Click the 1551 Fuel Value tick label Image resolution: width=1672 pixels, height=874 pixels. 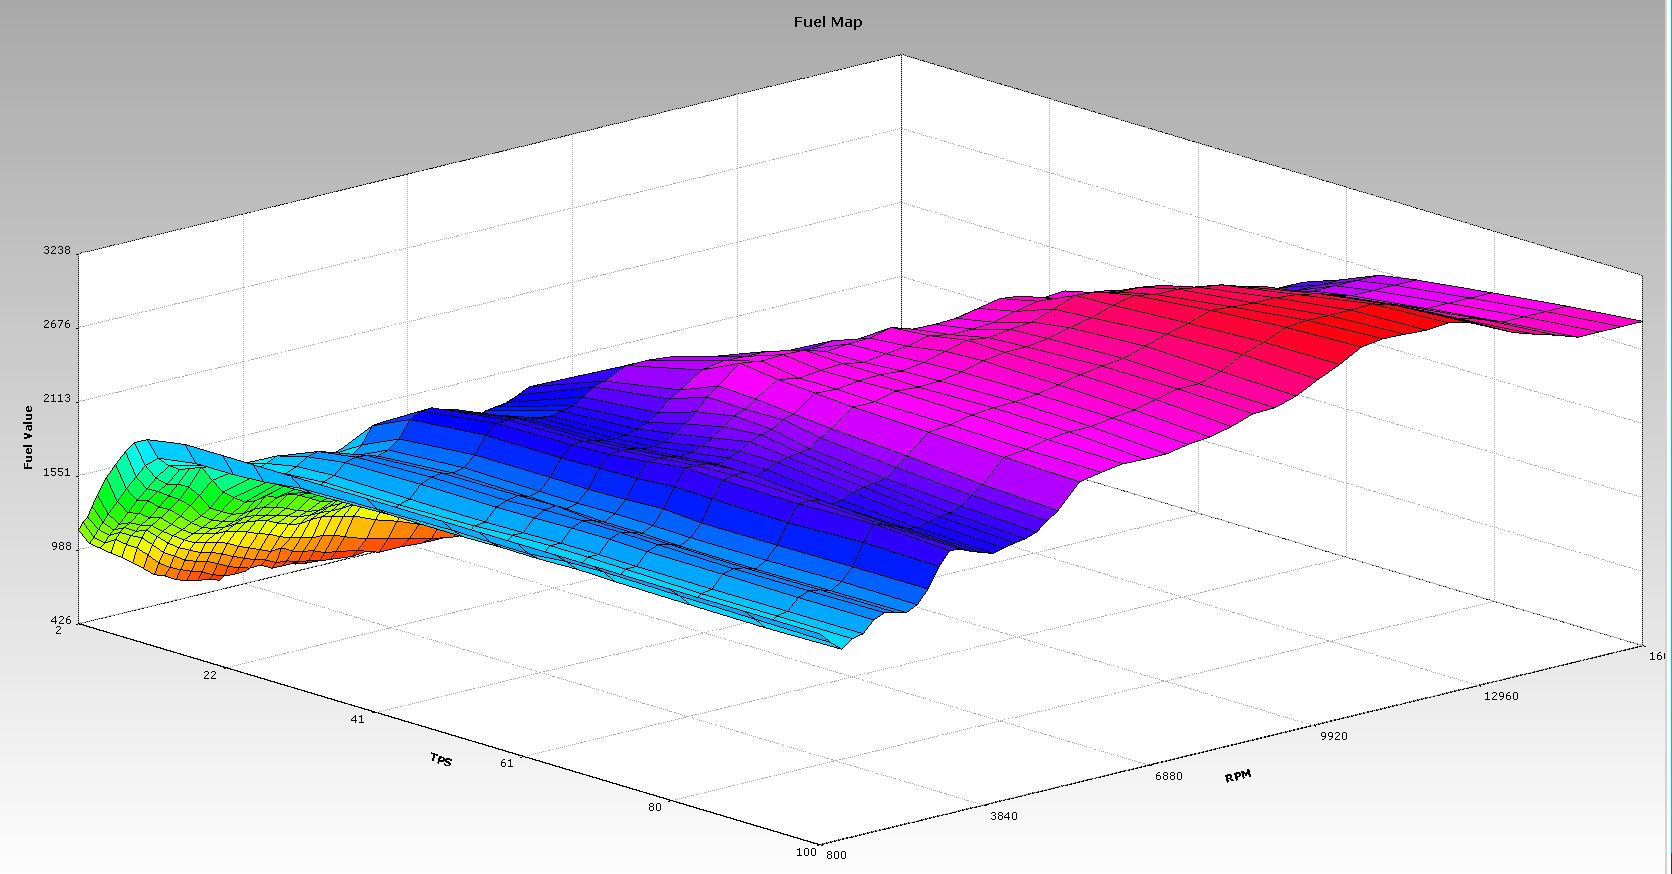click(56, 473)
